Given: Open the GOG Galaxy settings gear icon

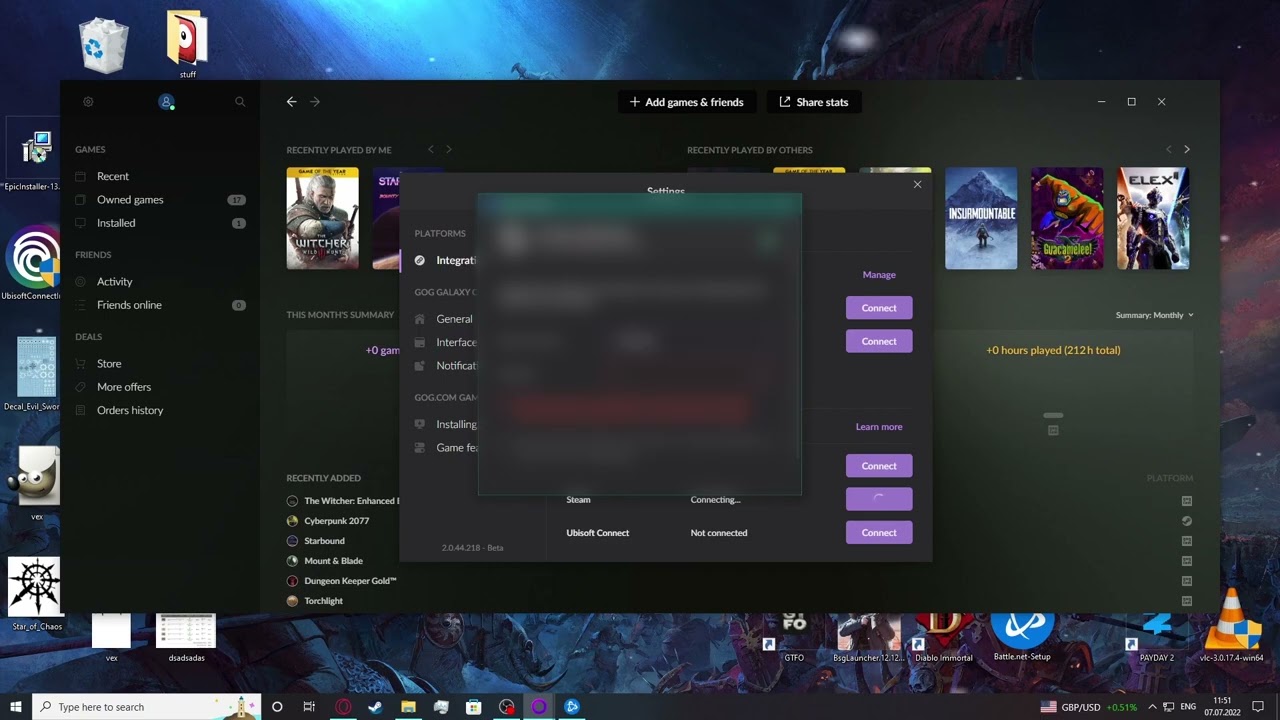Looking at the screenshot, I should [x=88, y=102].
